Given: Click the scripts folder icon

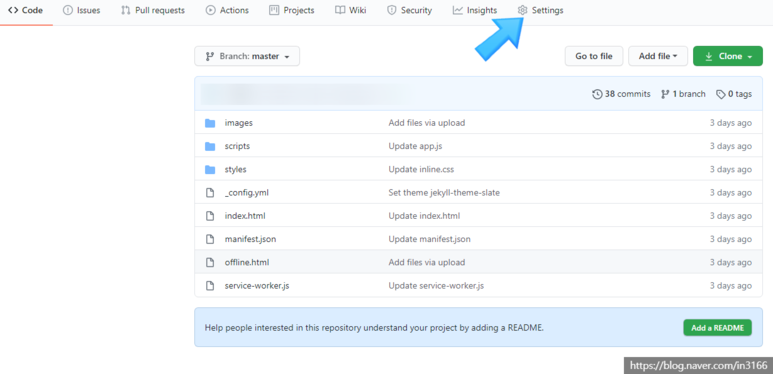Looking at the screenshot, I should 210,146.
